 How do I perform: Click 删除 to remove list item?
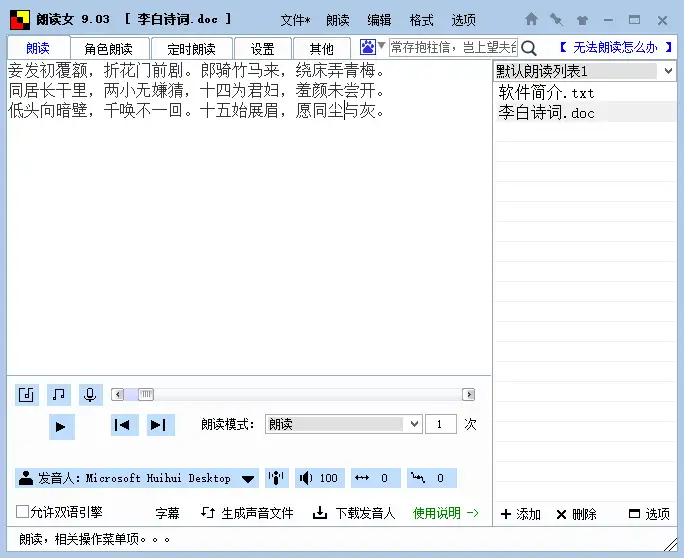(x=576, y=514)
